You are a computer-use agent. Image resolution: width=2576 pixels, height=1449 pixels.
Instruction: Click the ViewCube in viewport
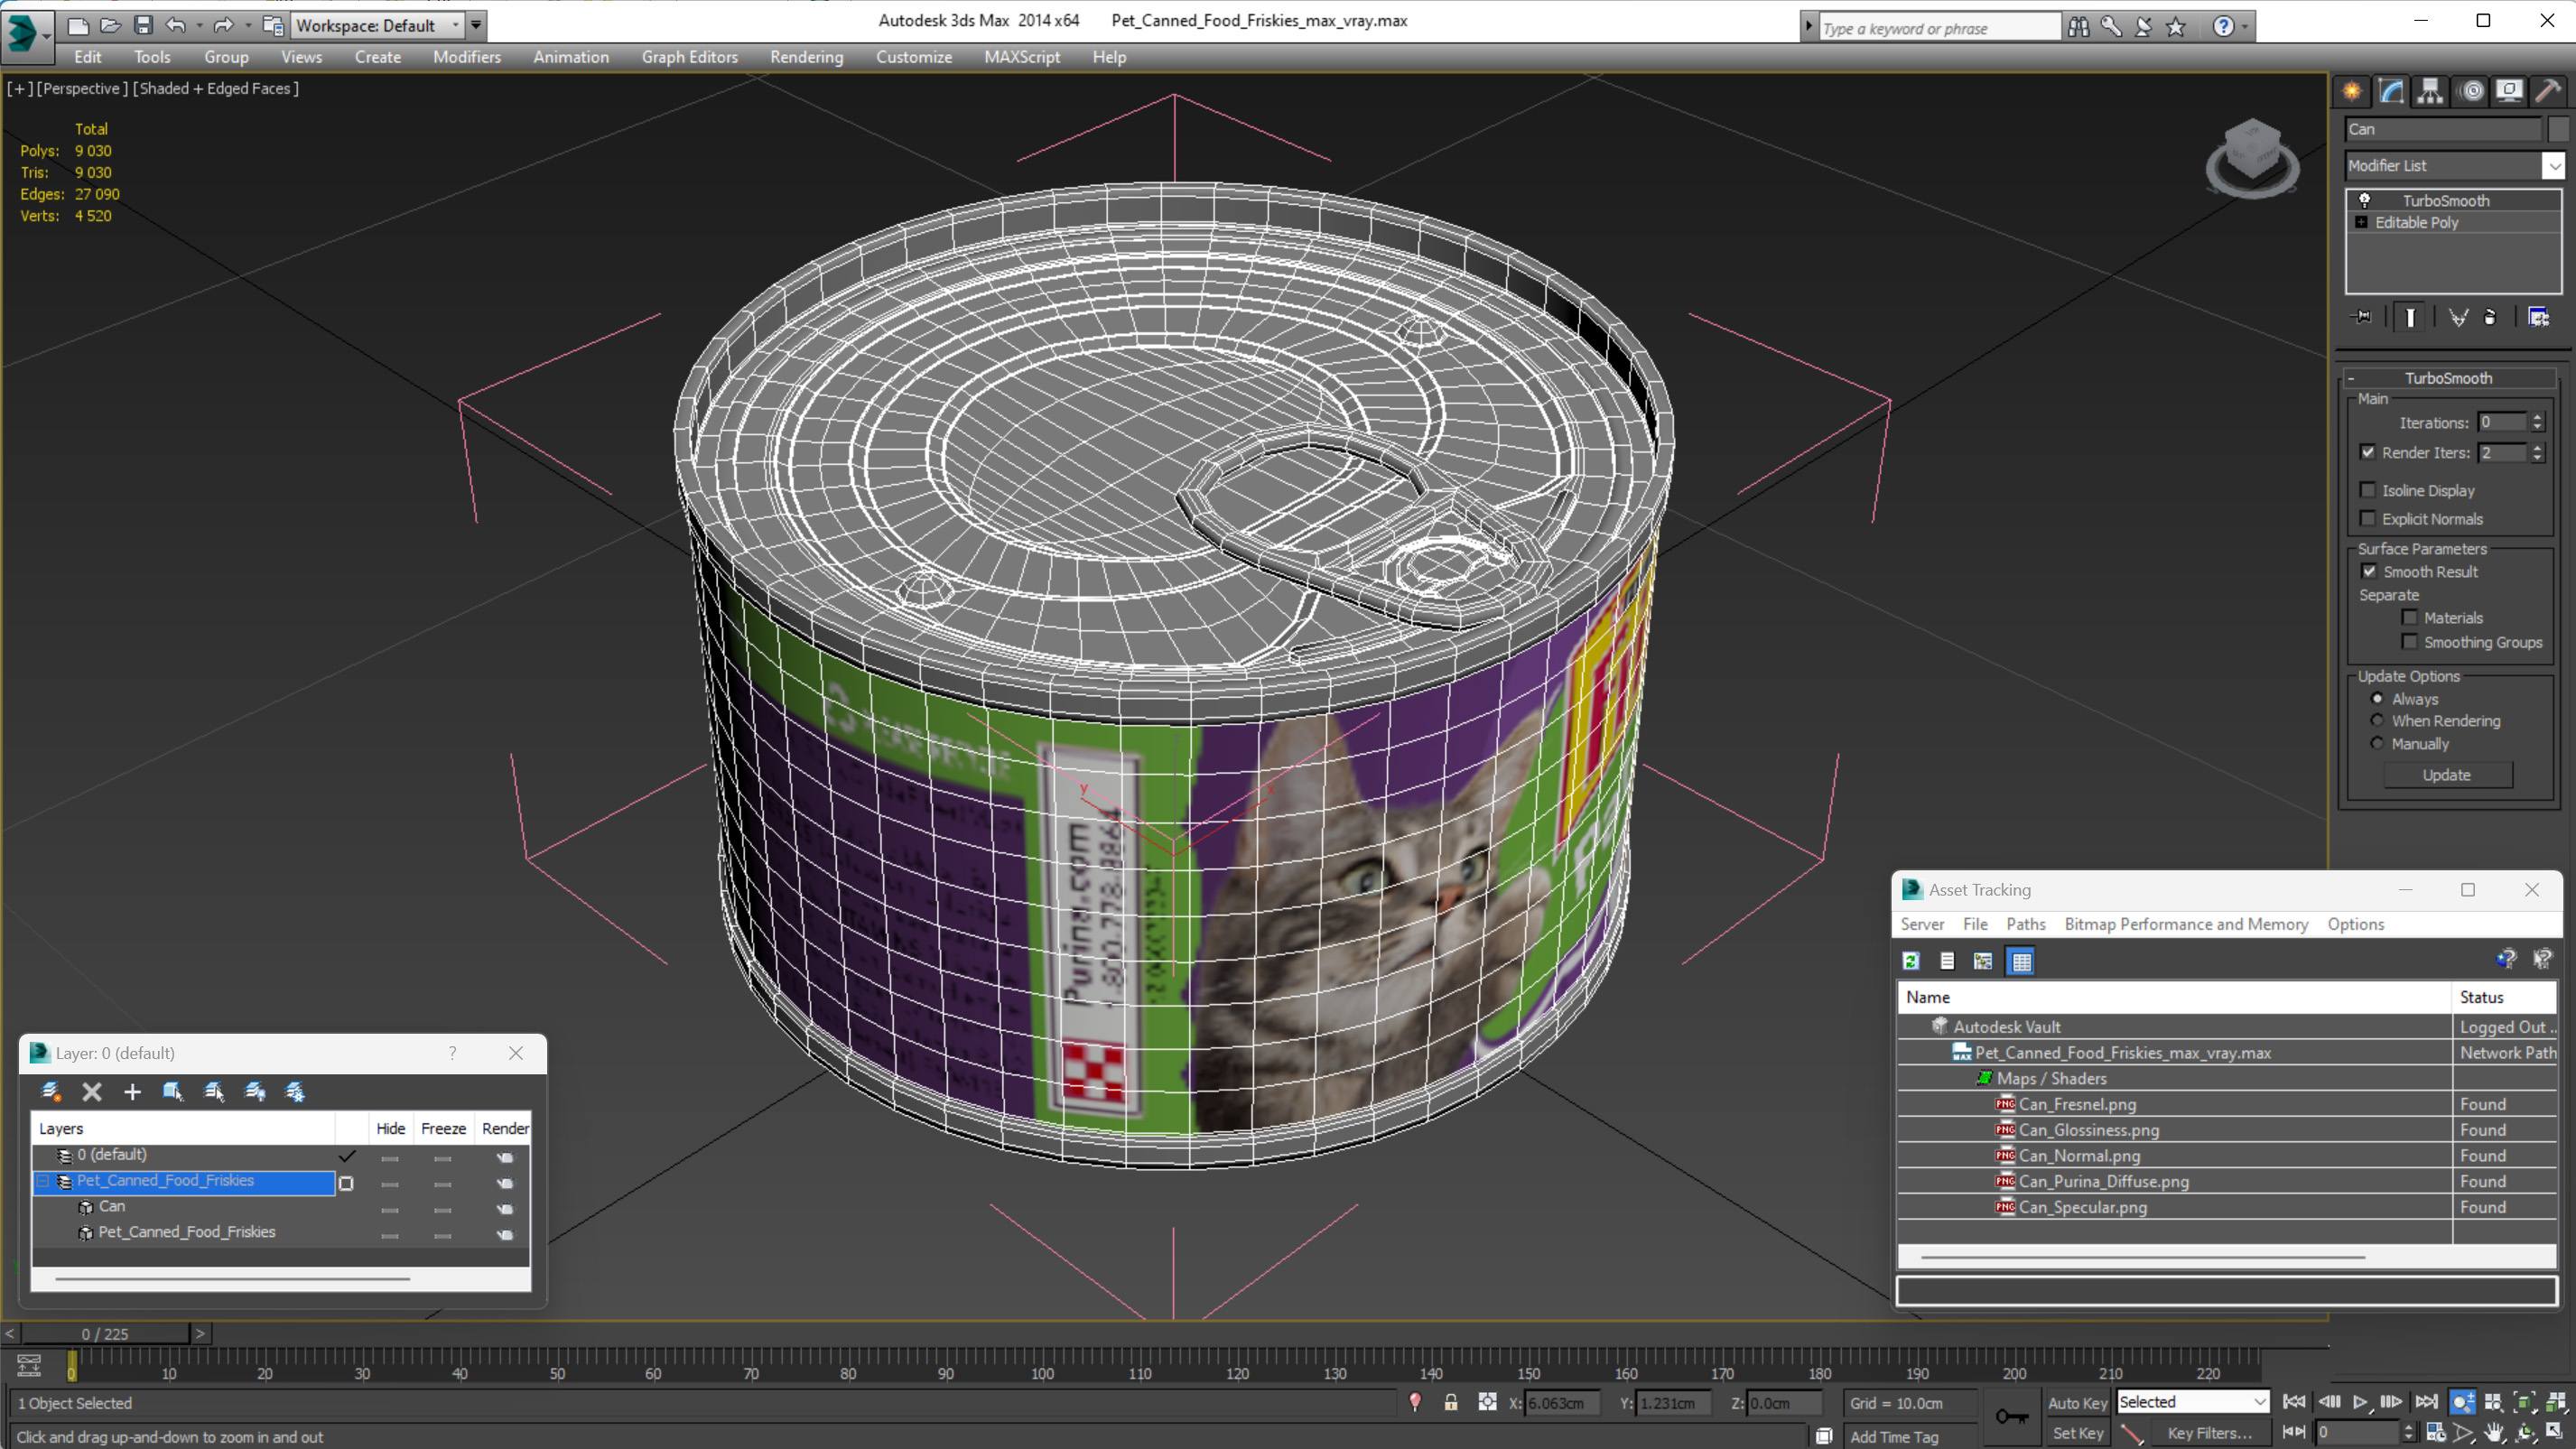2252,158
